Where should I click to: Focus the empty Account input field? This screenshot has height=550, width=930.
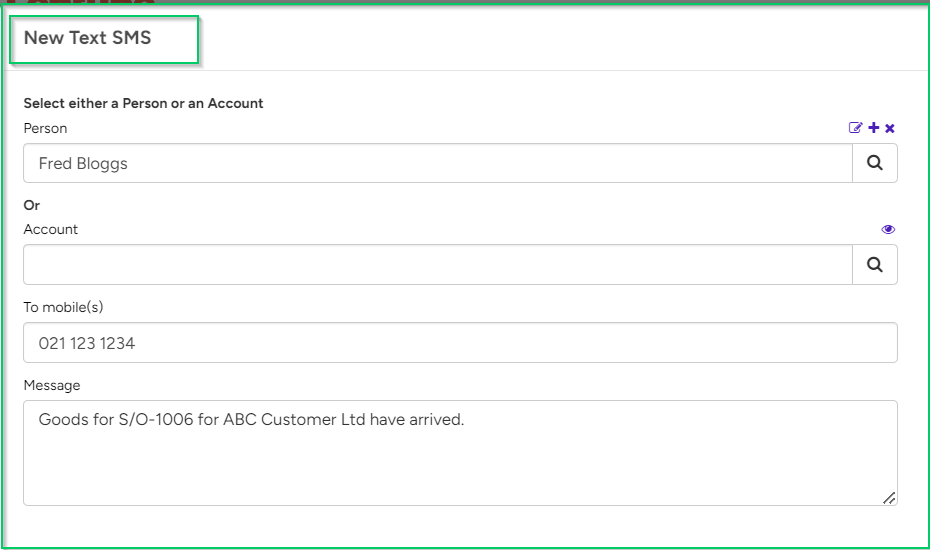pos(438,265)
